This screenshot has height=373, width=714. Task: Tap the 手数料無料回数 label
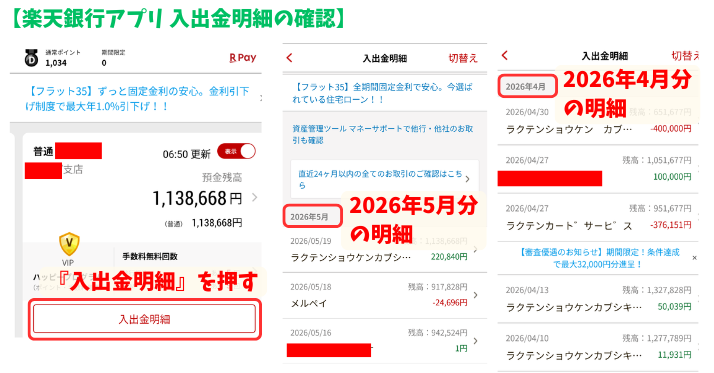tap(150, 256)
